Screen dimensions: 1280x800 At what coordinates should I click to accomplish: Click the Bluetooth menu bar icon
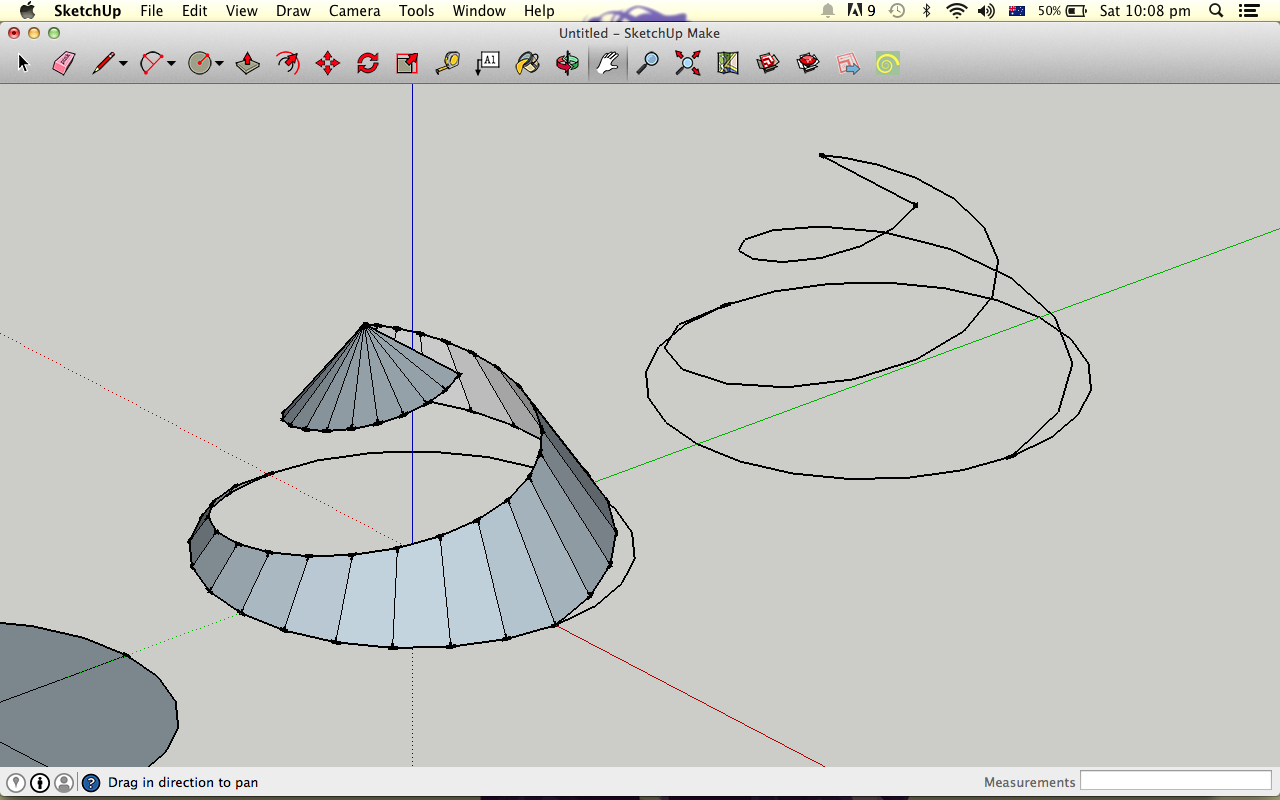pyautogui.click(x=926, y=11)
